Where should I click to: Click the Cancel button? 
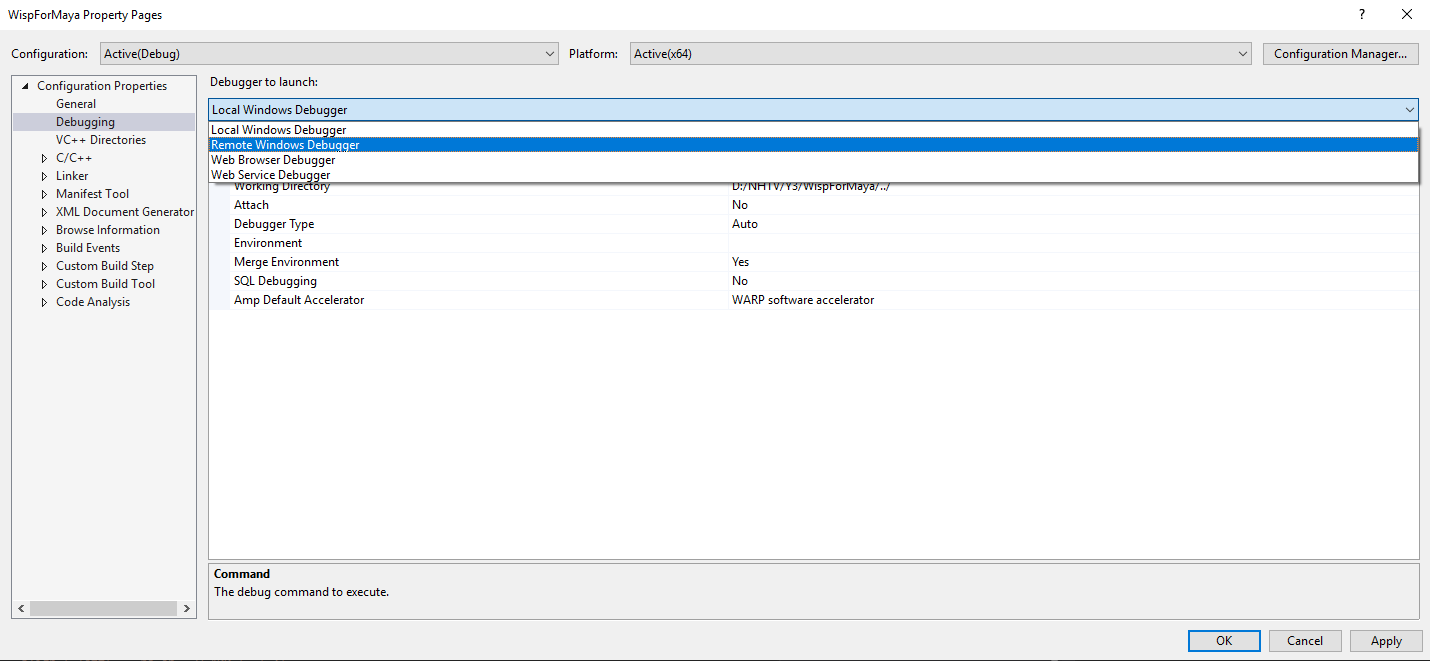(1305, 641)
